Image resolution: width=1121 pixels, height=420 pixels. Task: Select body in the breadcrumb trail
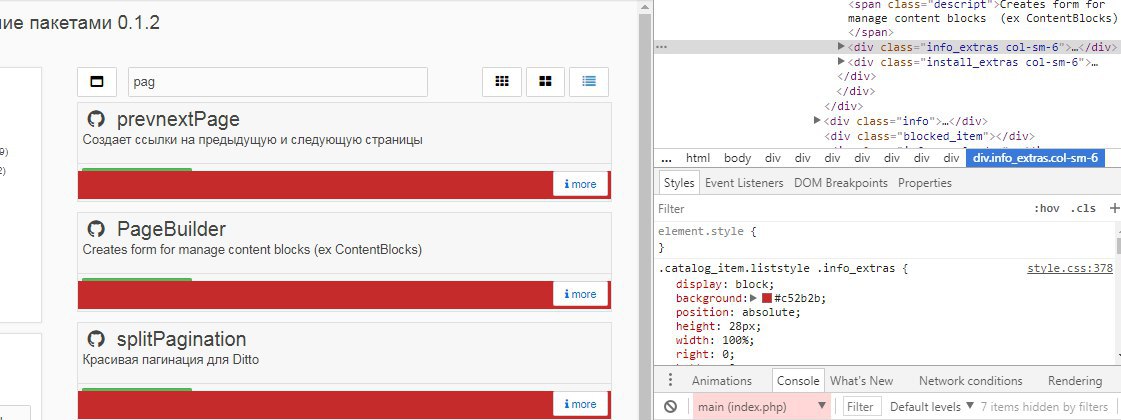(x=737, y=158)
